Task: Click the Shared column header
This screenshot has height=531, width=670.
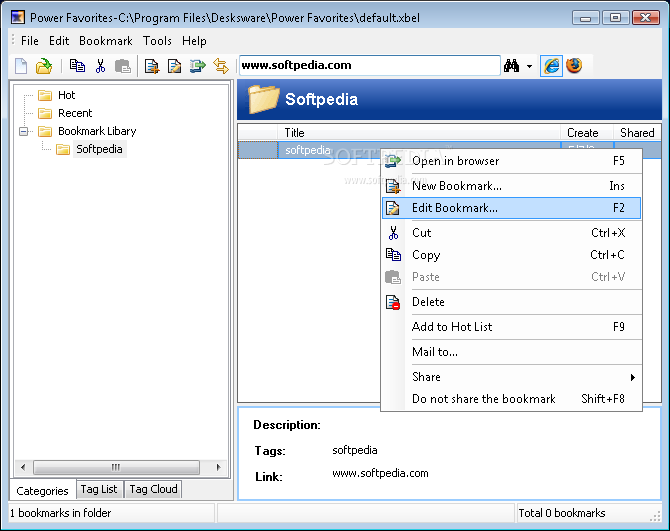Action: [x=637, y=132]
